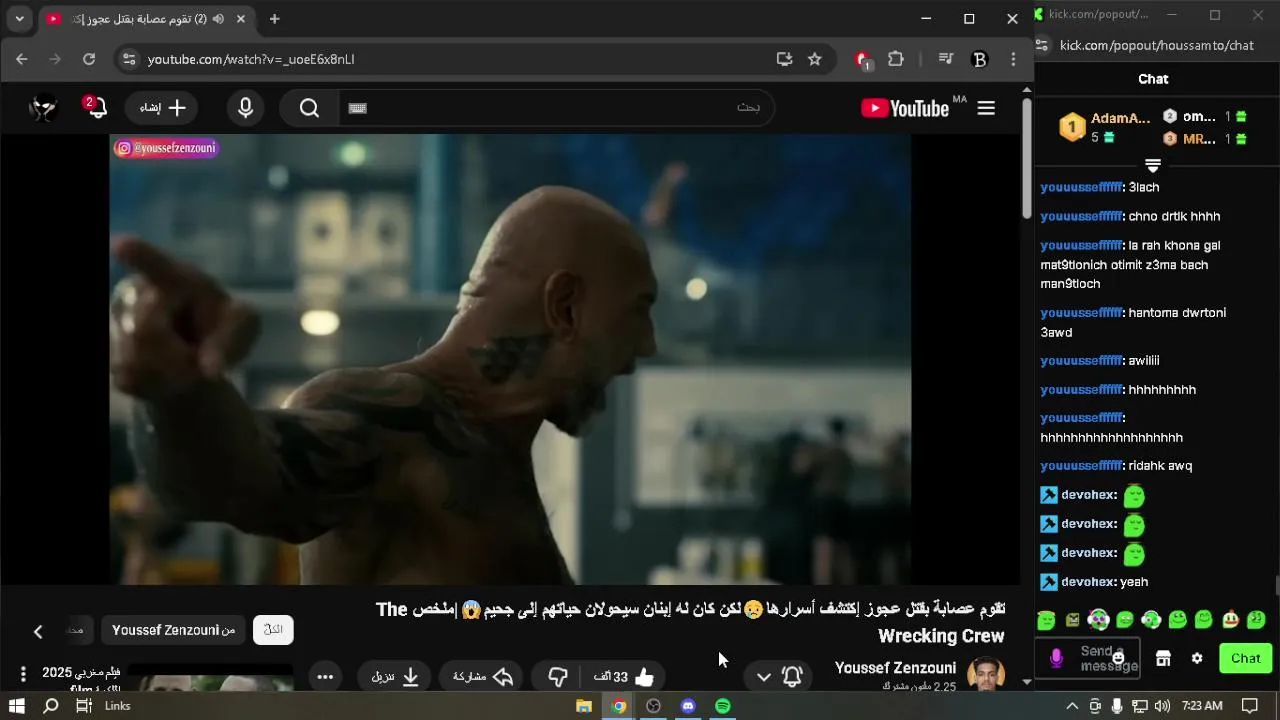Open Kick chat shop icon
Viewport: 1280px width, 720px height.
[x=1163, y=658]
